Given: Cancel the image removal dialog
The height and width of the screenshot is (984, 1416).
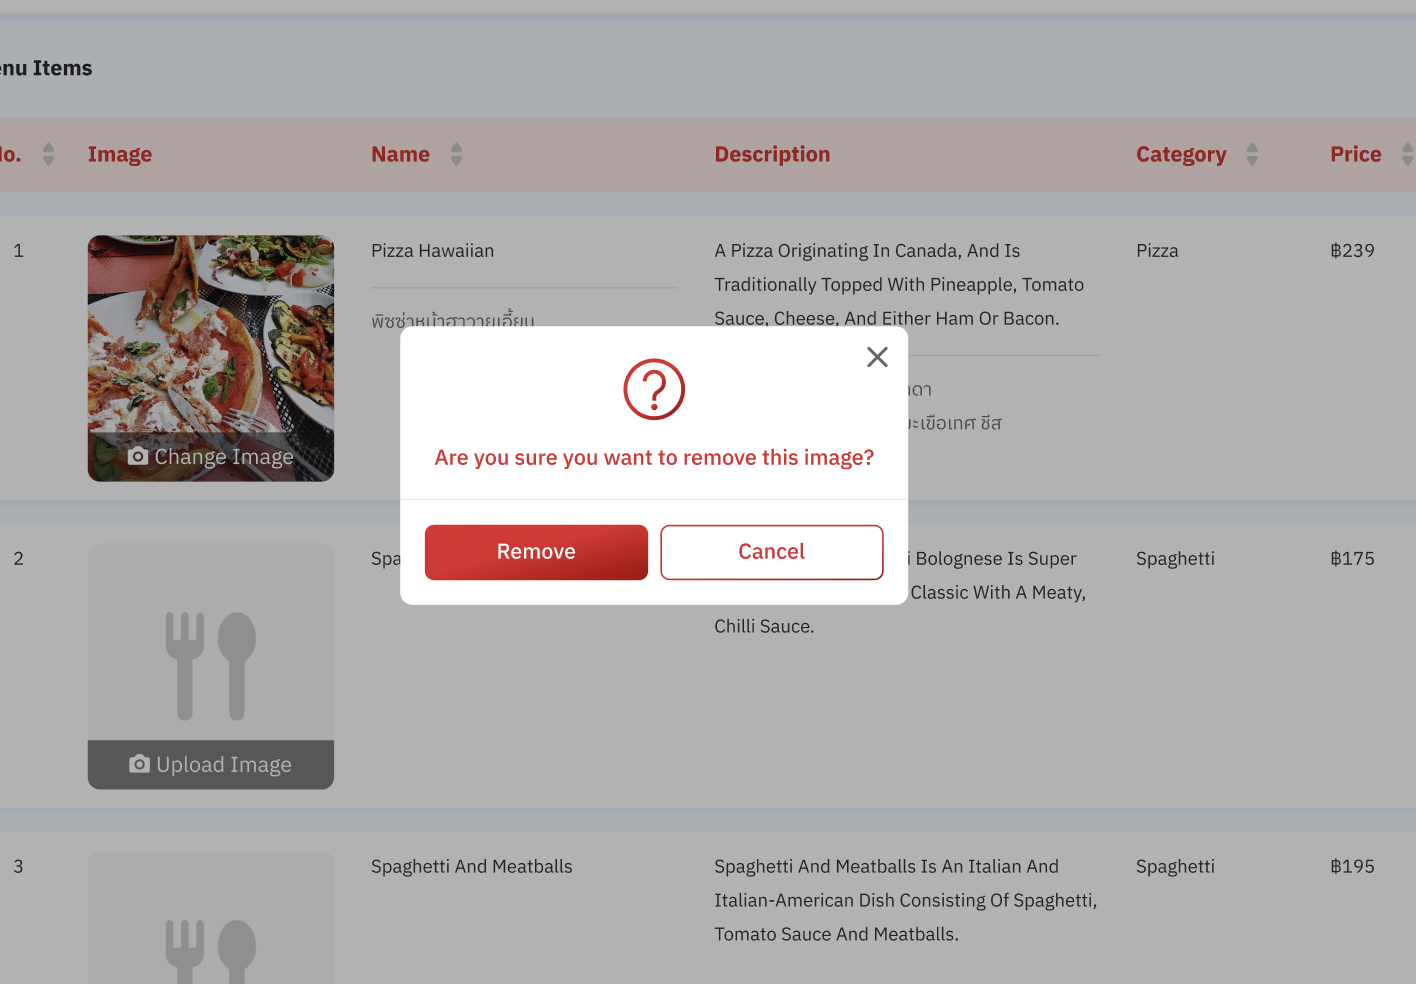Looking at the screenshot, I should (771, 552).
